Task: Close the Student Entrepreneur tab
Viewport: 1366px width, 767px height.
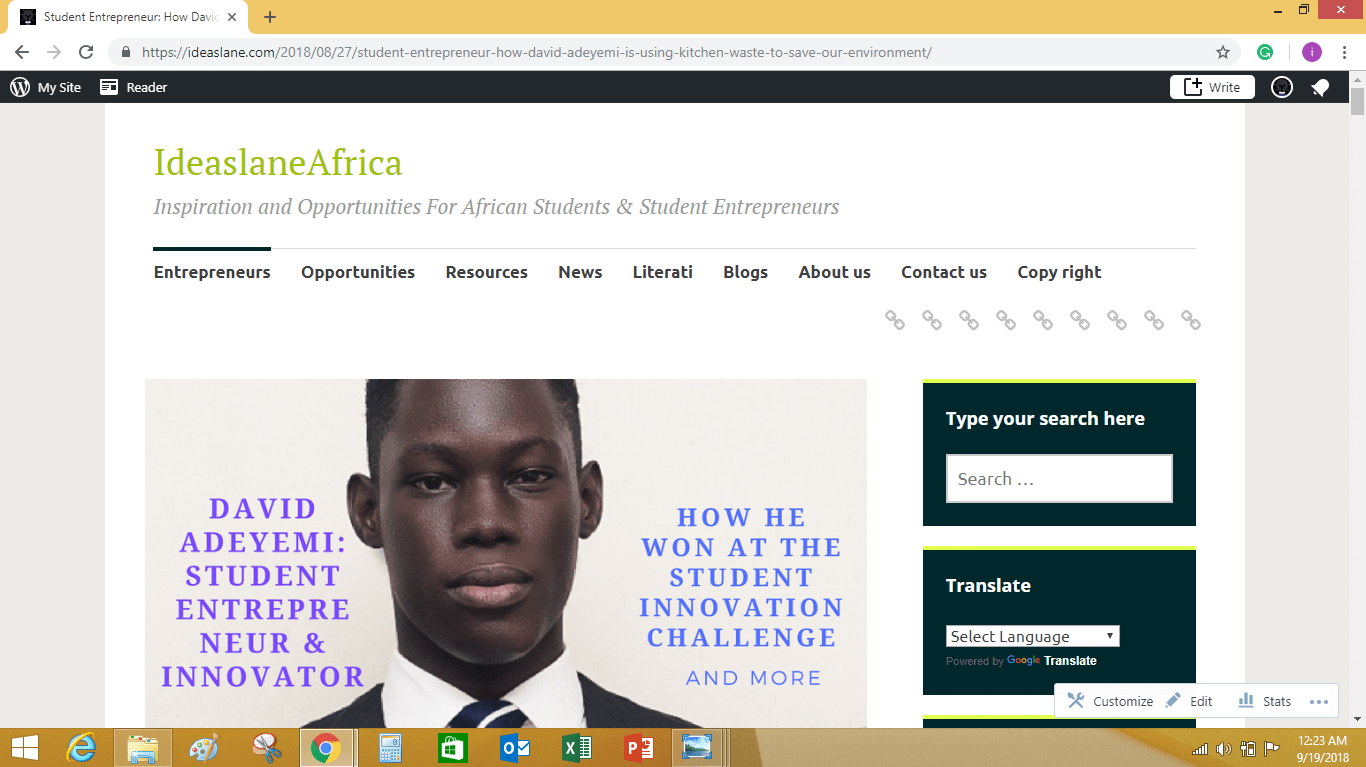Action: [232, 17]
